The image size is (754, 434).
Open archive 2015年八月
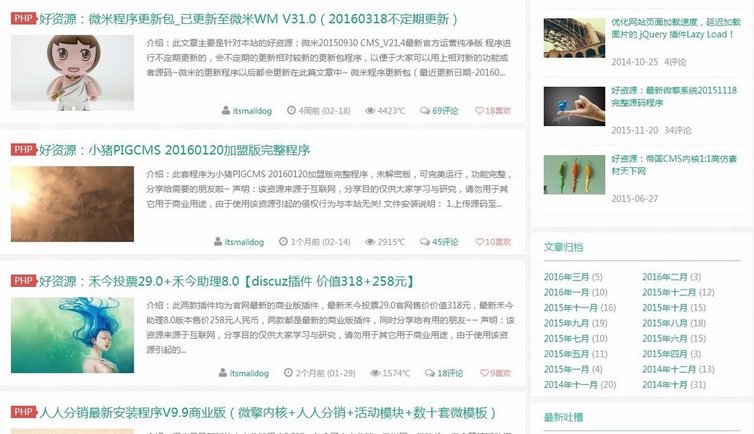pyautogui.click(x=665, y=323)
